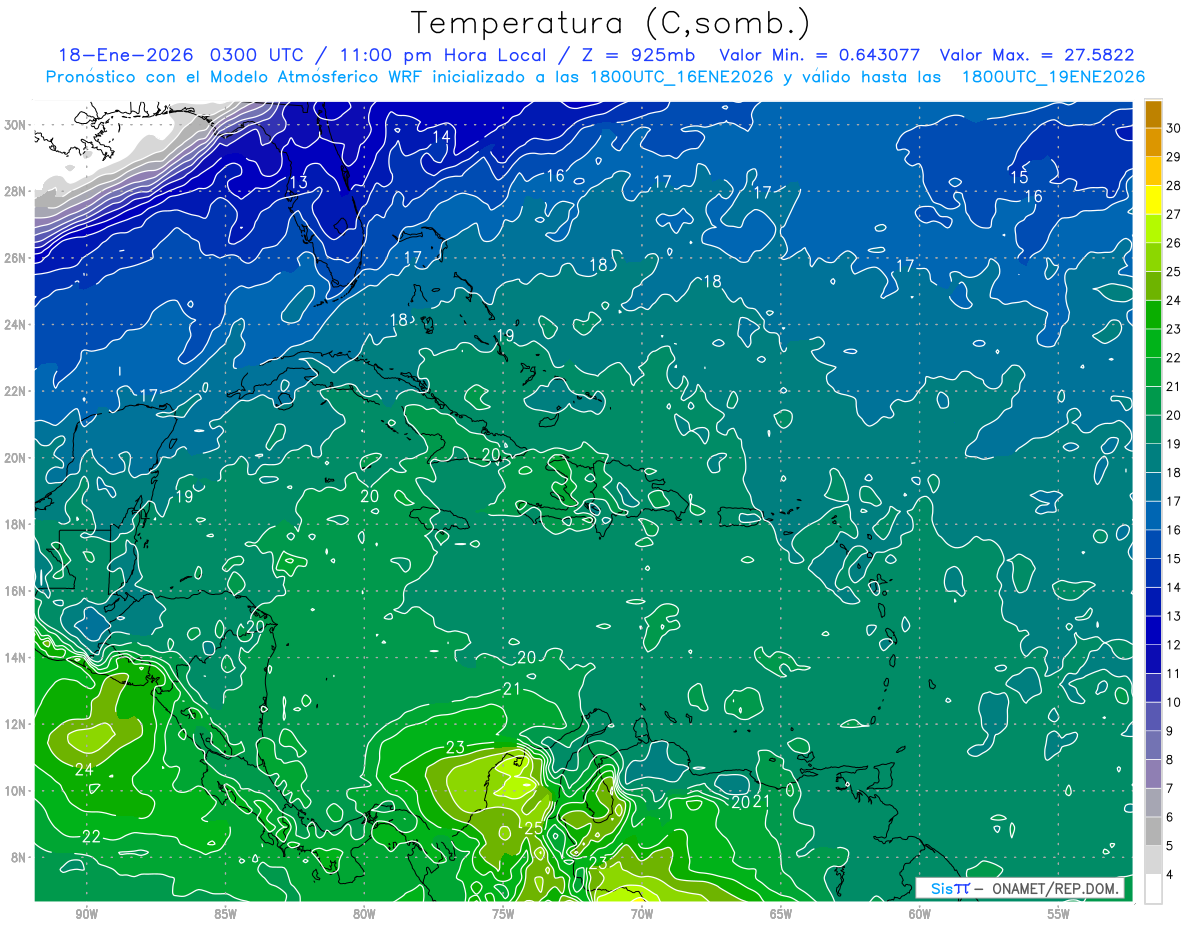
Task: Click the "60W" longitude axis label
Action: point(920,914)
